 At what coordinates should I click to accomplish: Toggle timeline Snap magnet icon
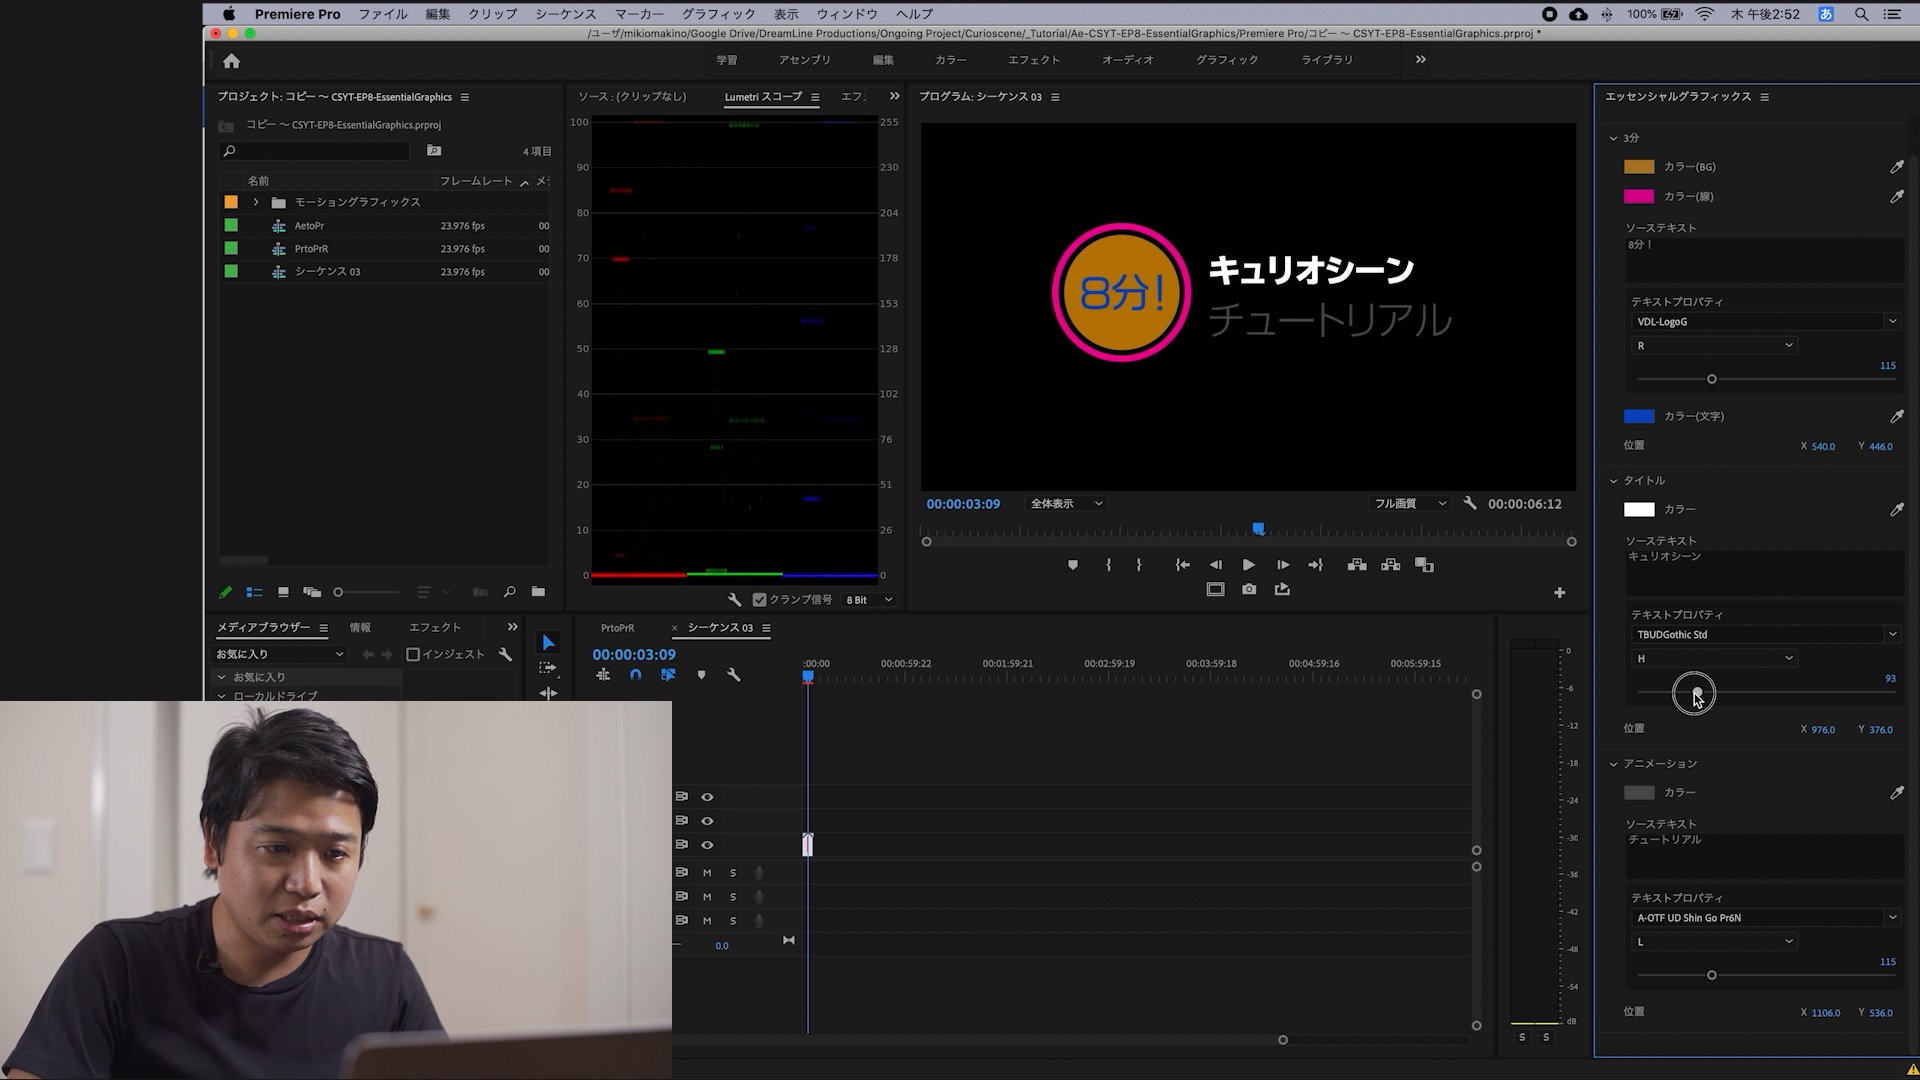pyautogui.click(x=635, y=675)
